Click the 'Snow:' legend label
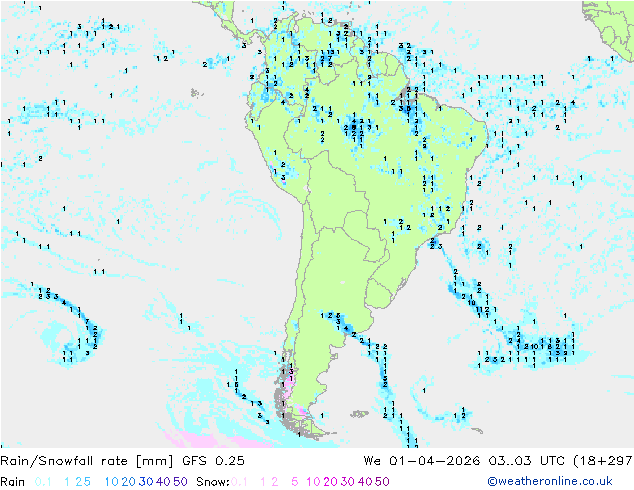This screenshot has height=490, width=634. 213,482
